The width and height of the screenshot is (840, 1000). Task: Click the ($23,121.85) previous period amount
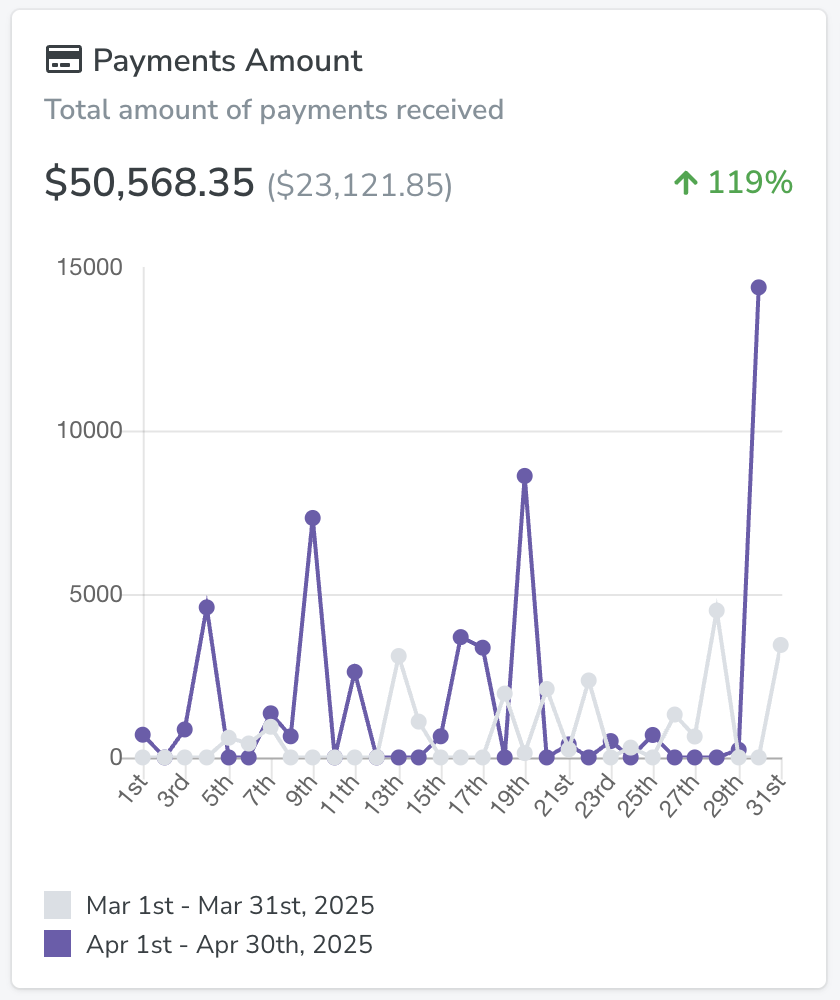tap(359, 185)
